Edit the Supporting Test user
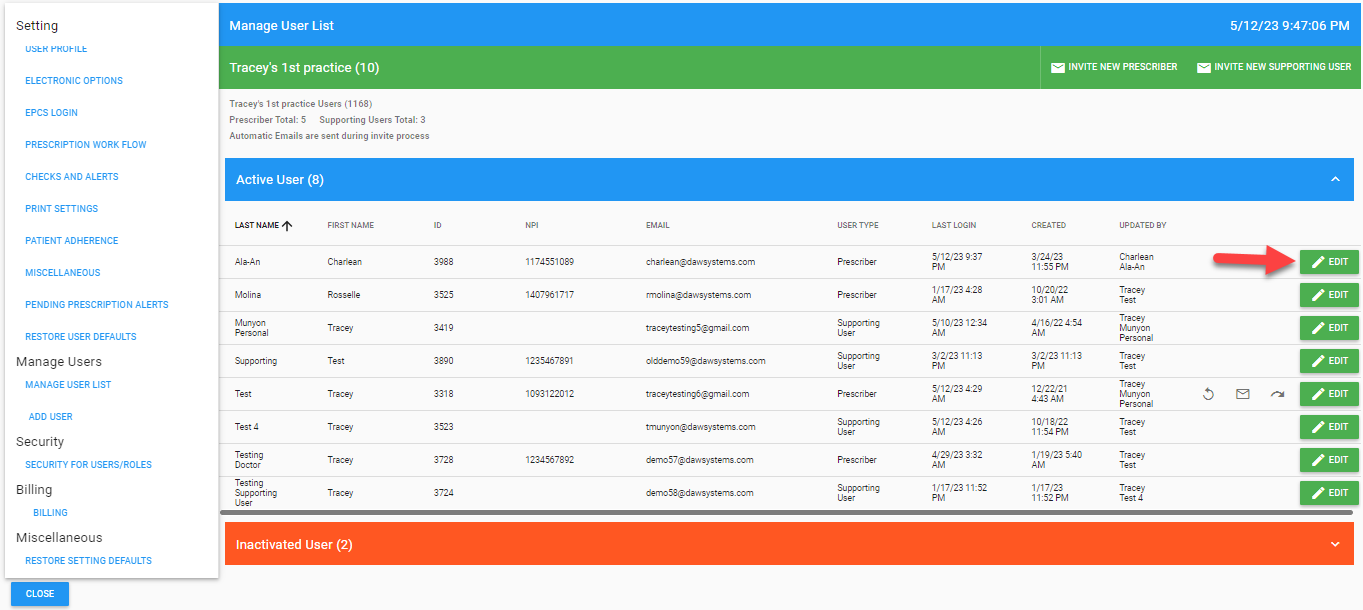 (x=1329, y=361)
